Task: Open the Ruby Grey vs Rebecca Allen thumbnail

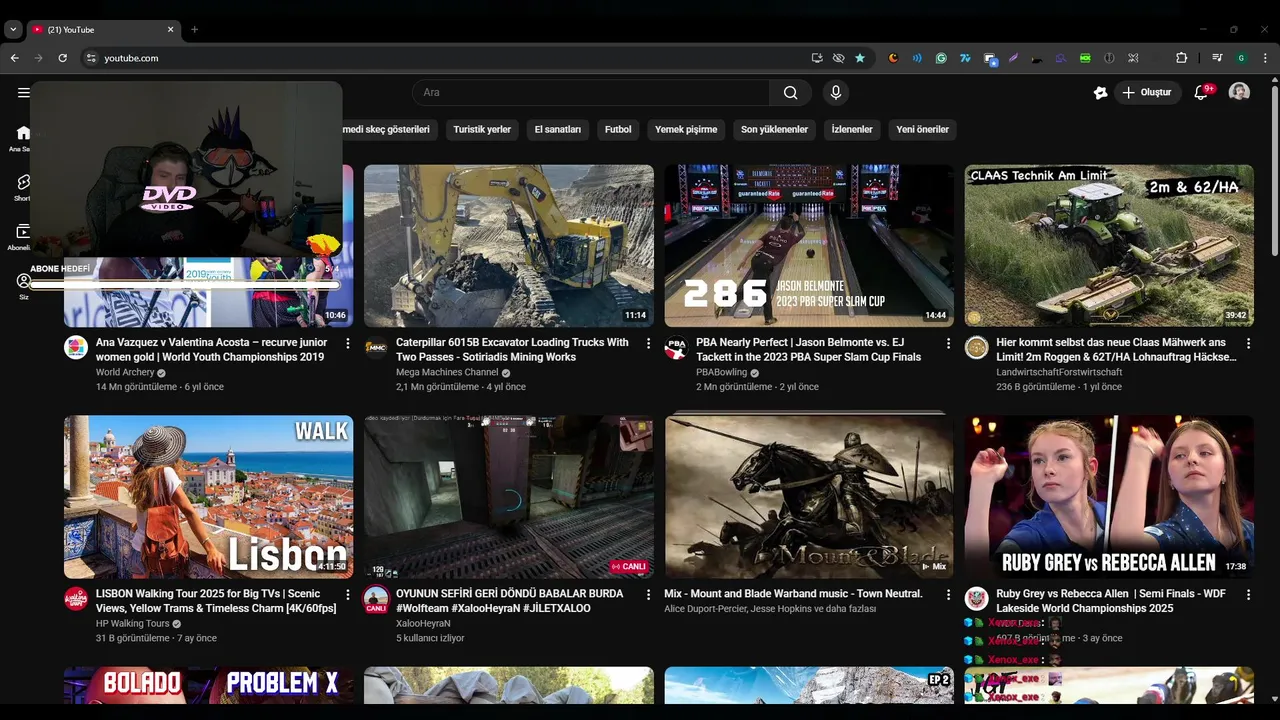Action: (x=1109, y=497)
